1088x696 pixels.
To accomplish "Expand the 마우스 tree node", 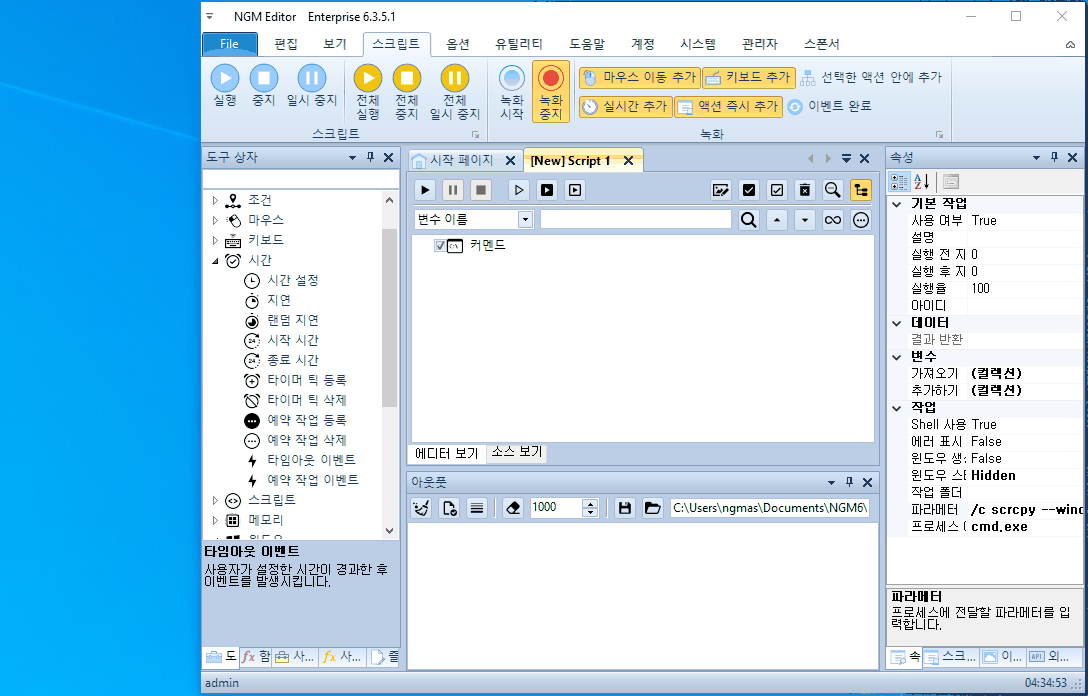I will click(215, 221).
